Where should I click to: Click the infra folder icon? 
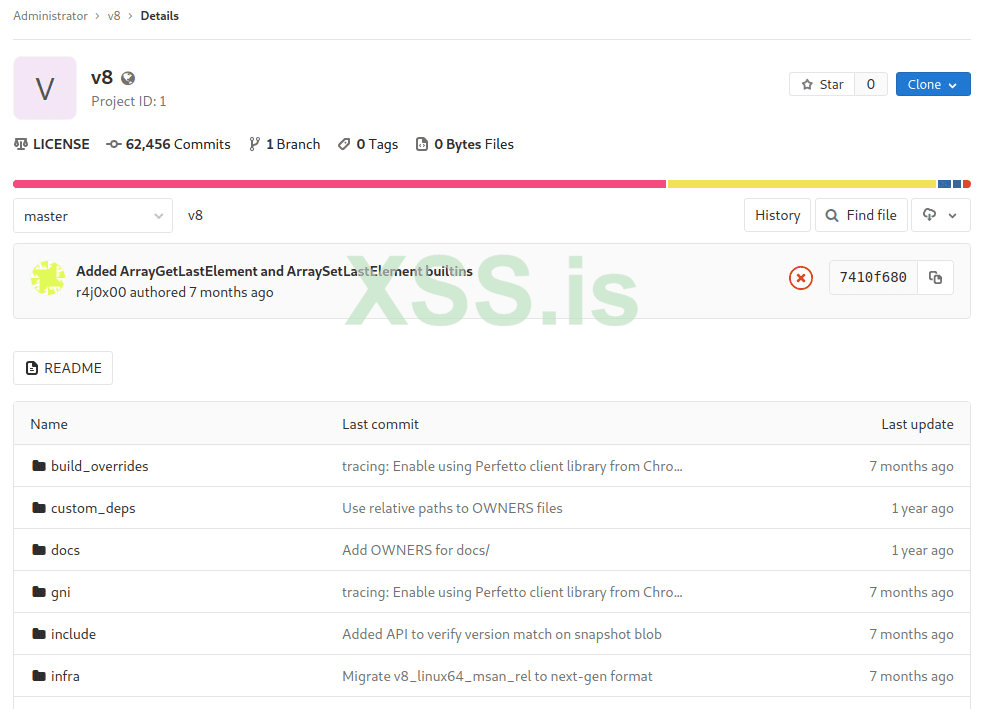pyautogui.click(x=39, y=675)
